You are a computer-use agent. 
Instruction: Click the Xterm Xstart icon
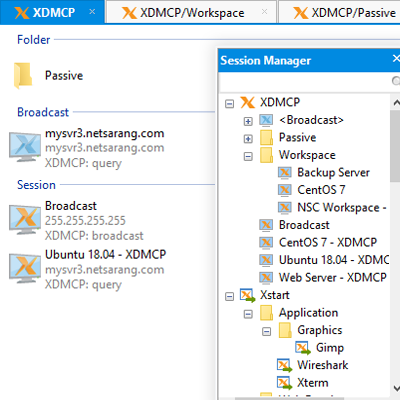tap(284, 383)
